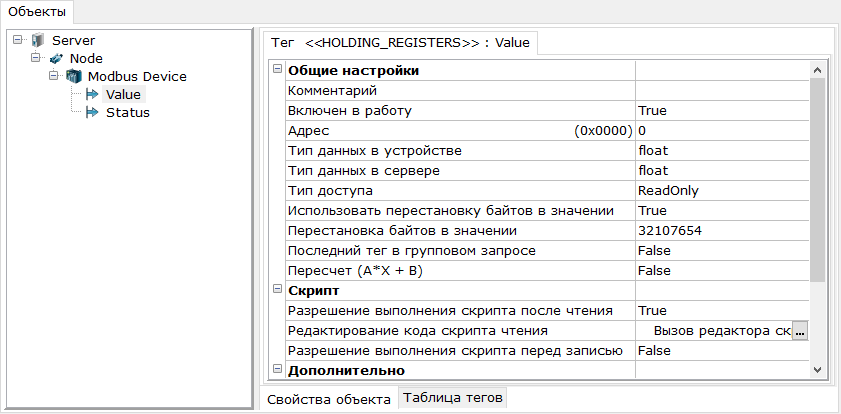Collapse the Node tree branch
This screenshot has height=414, width=841.
click(x=35, y=57)
